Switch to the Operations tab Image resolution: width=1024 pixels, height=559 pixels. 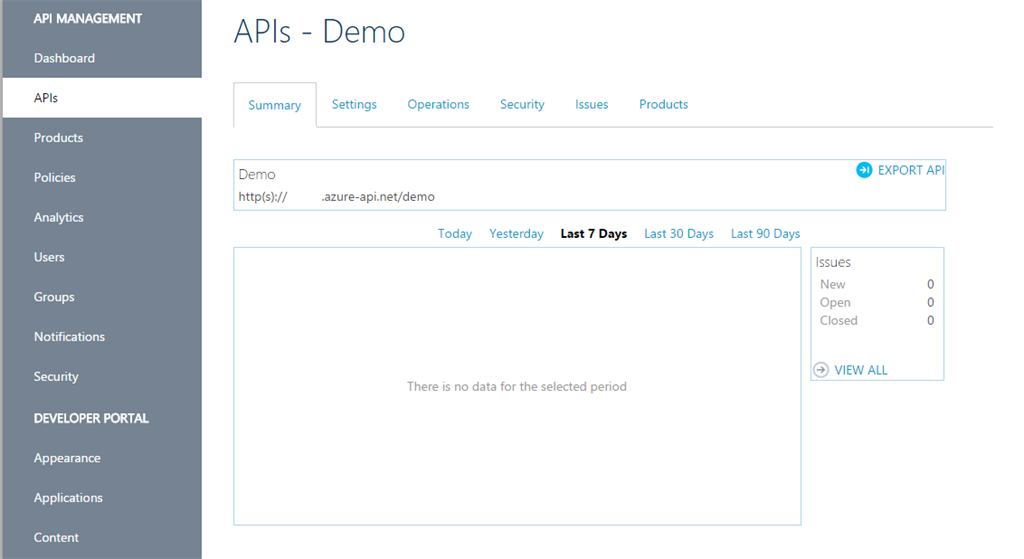click(x=438, y=104)
